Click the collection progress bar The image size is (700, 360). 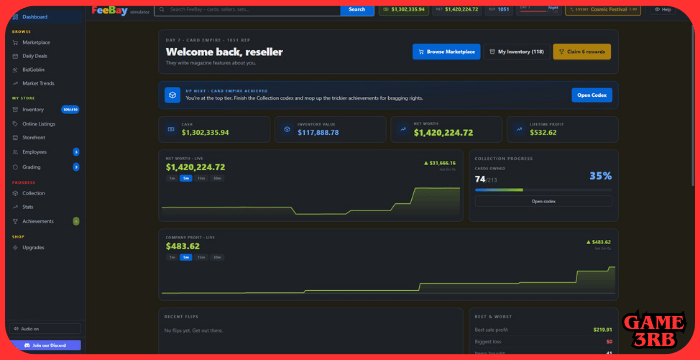543,190
